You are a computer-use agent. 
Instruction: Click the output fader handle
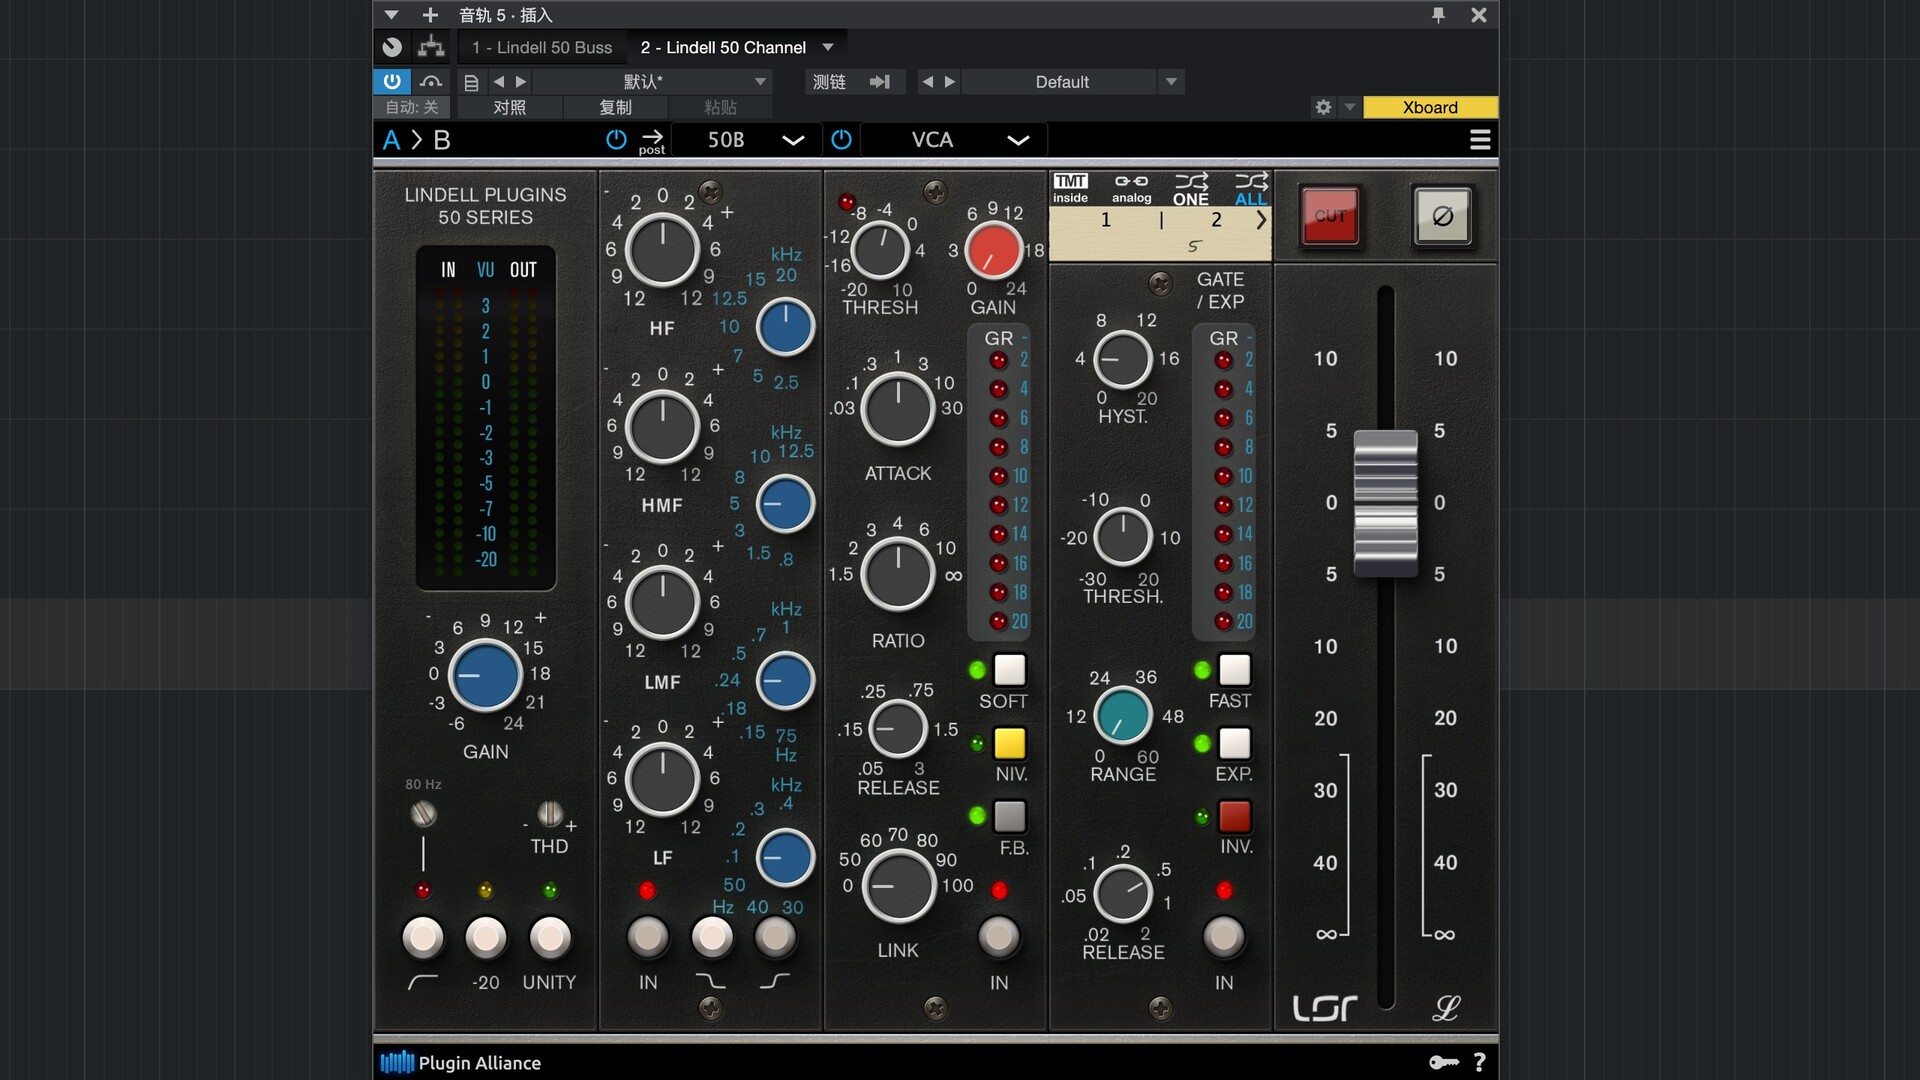[x=1385, y=503]
